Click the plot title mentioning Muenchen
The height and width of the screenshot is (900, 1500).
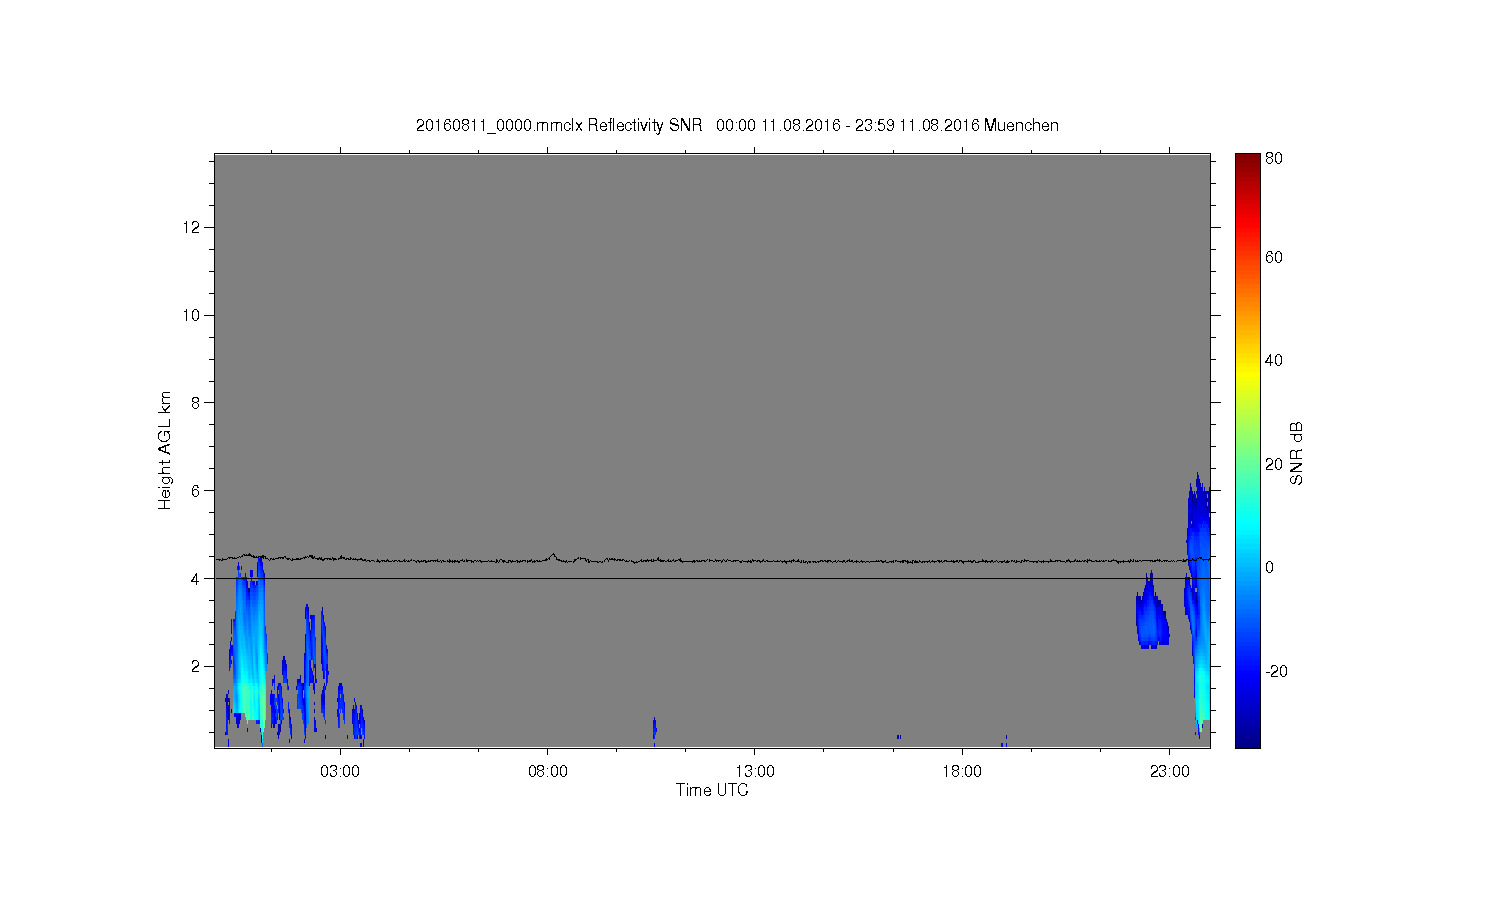point(737,125)
